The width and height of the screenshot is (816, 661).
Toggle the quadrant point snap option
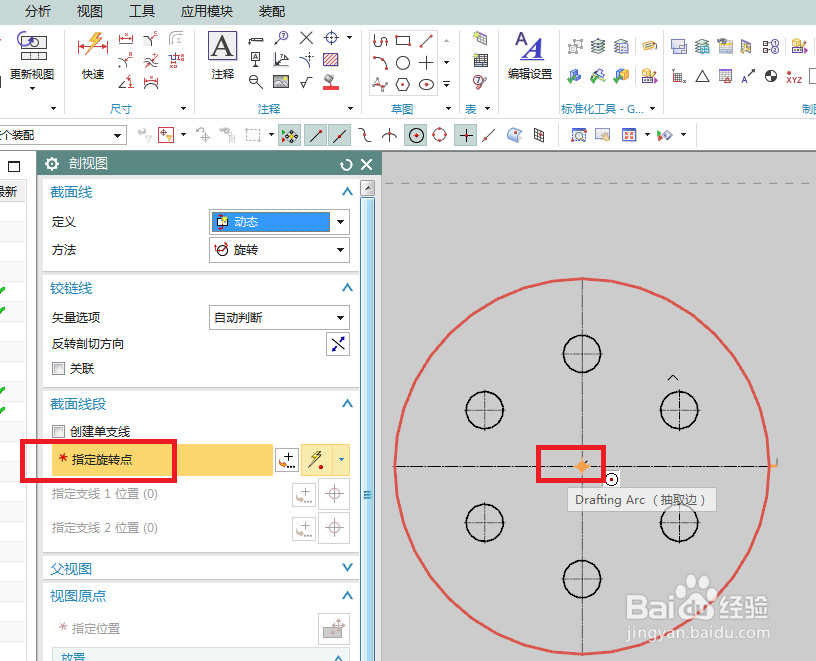coord(440,135)
